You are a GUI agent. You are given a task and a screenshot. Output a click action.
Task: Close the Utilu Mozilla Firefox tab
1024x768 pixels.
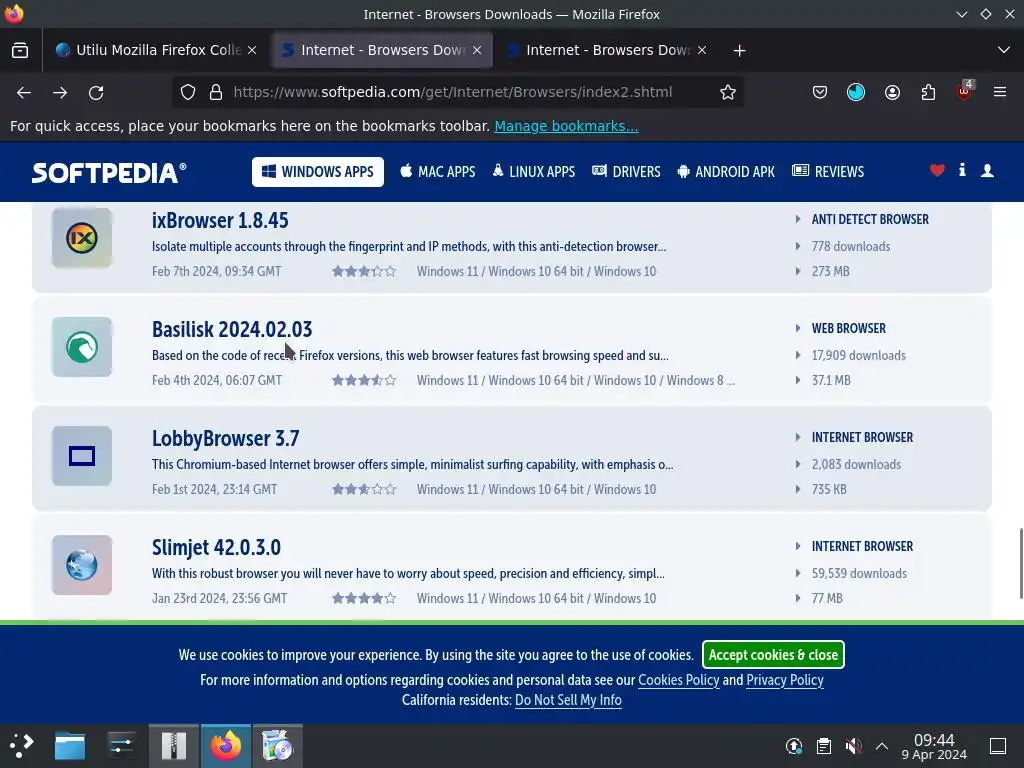pos(252,50)
